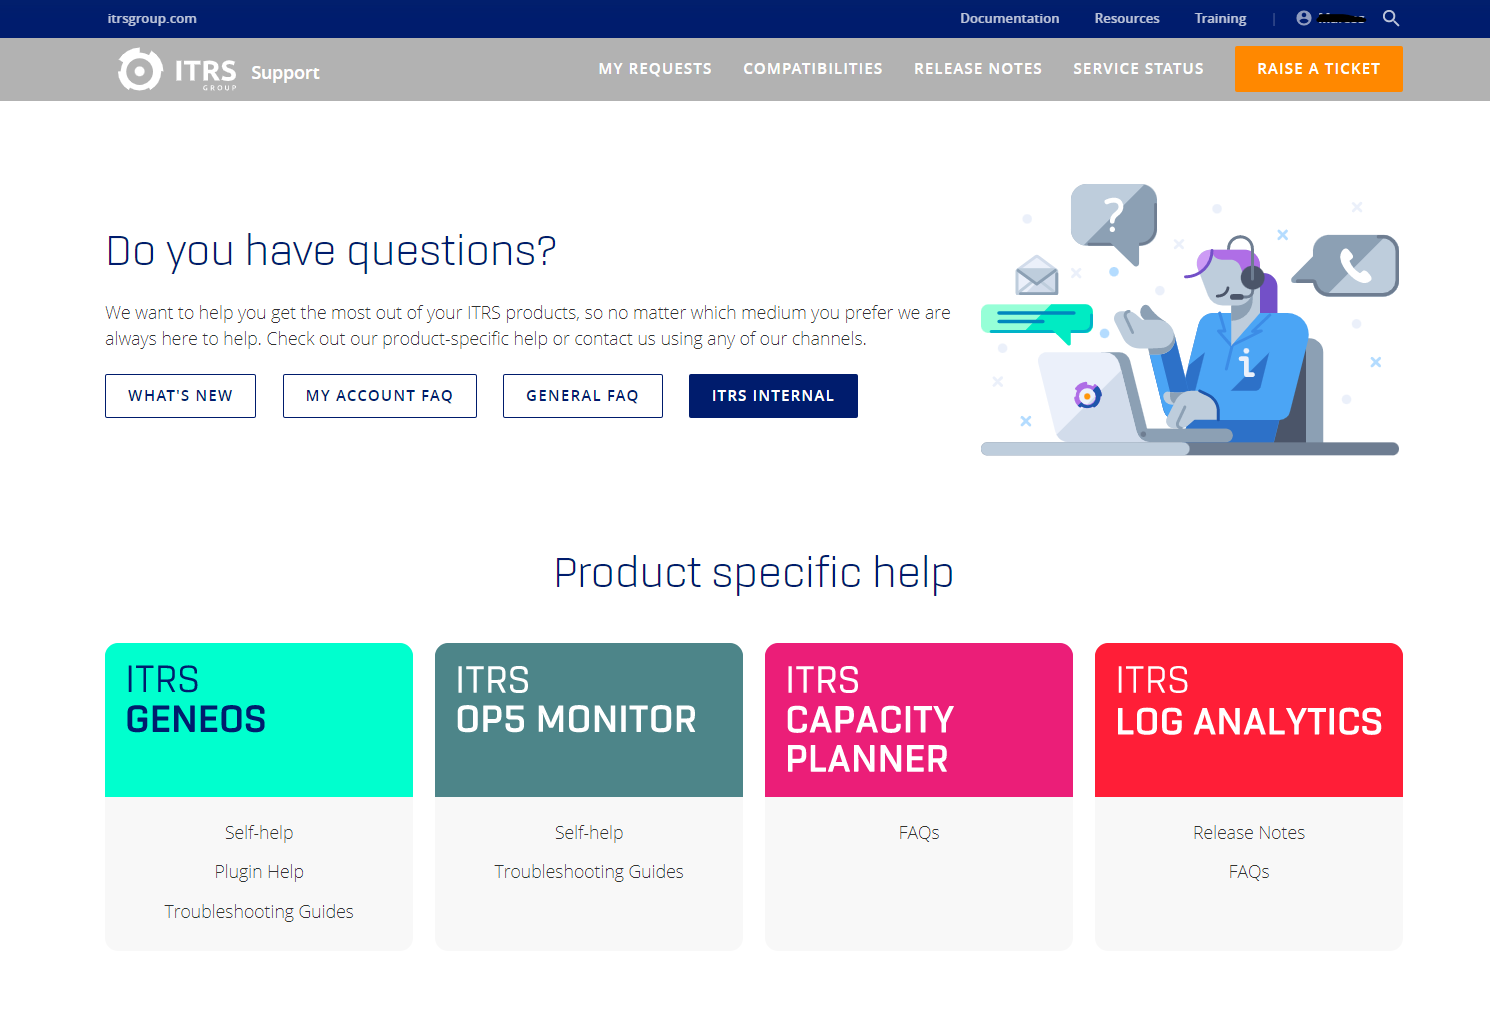Navigate to the top Release Notes menu
Viewport: 1490px width, 1017px height.
coord(978,69)
